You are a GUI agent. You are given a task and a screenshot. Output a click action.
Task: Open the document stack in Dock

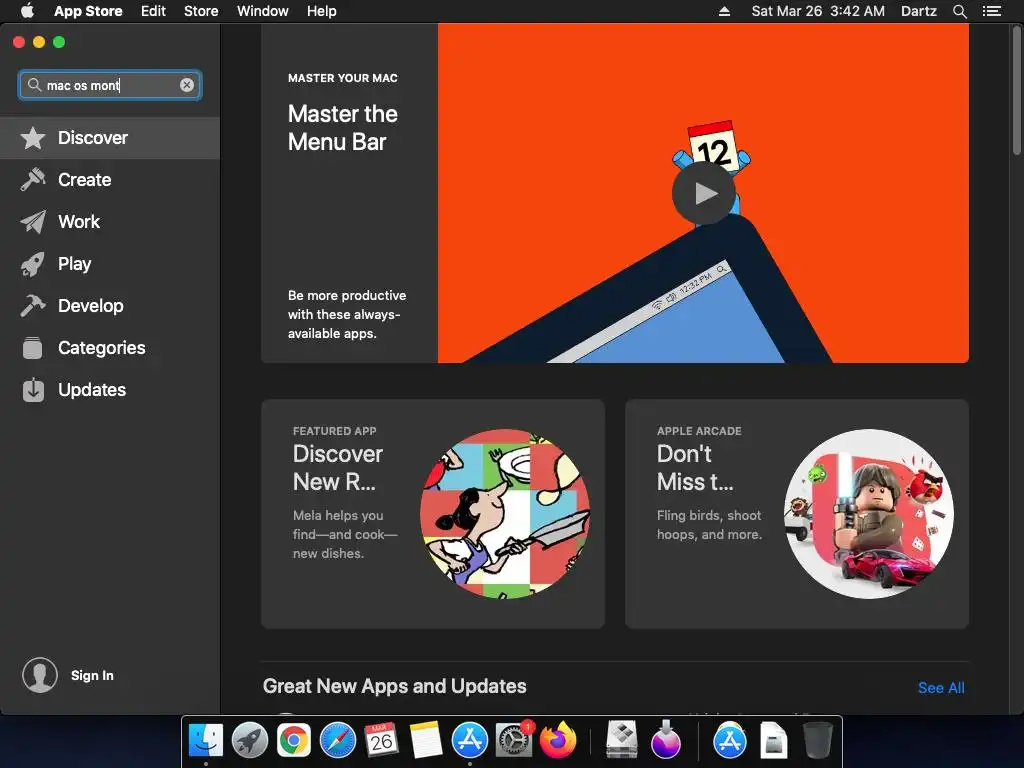pyautogui.click(x=773, y=741)
